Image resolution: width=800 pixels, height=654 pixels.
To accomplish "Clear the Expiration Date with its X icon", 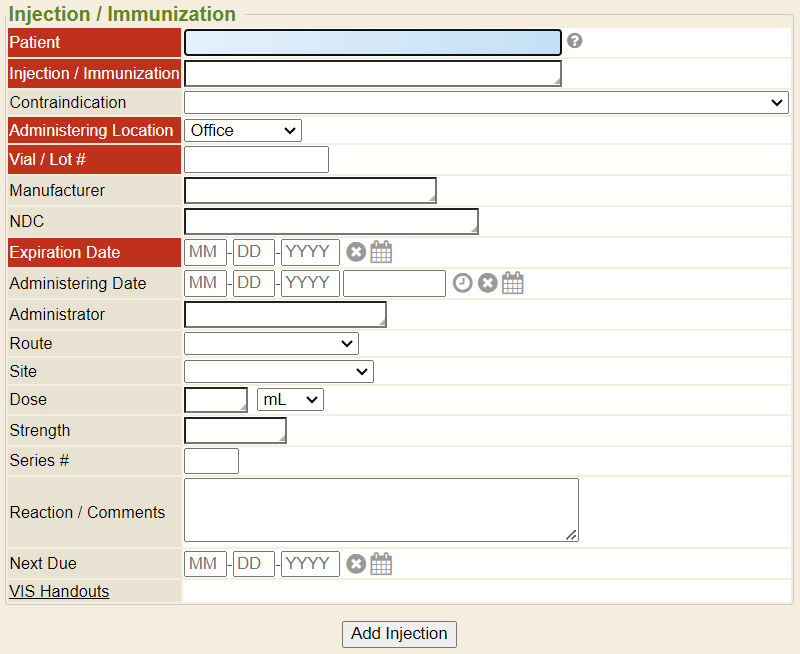I will click(x=356, y=252).
